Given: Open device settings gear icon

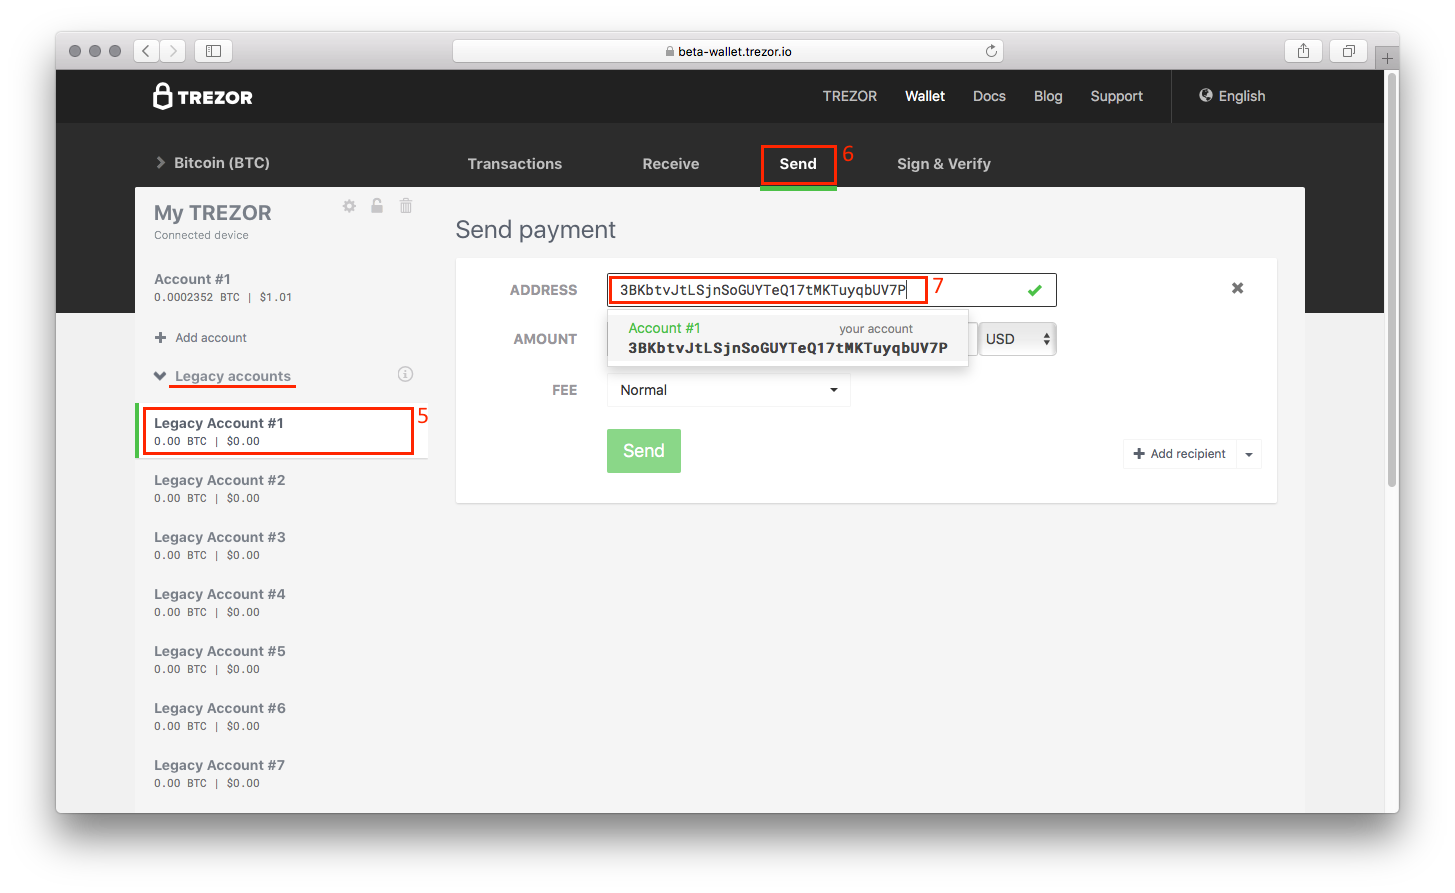Looking at the screenshot, I should click(349, 206).
